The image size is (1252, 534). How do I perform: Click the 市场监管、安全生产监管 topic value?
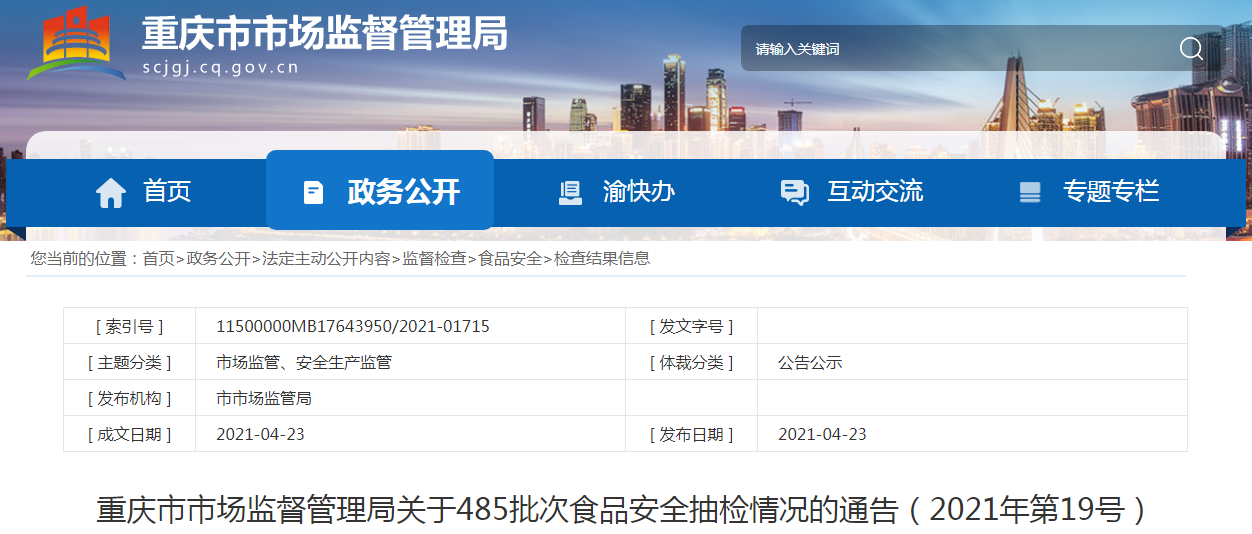pyautogui.click(x=304, y=362)
